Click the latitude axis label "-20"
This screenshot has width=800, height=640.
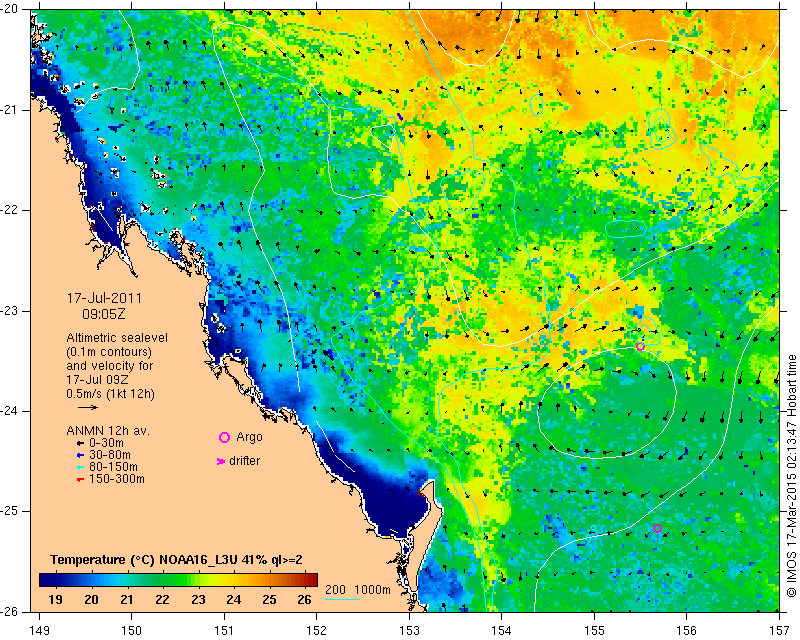tap(9, 9)
